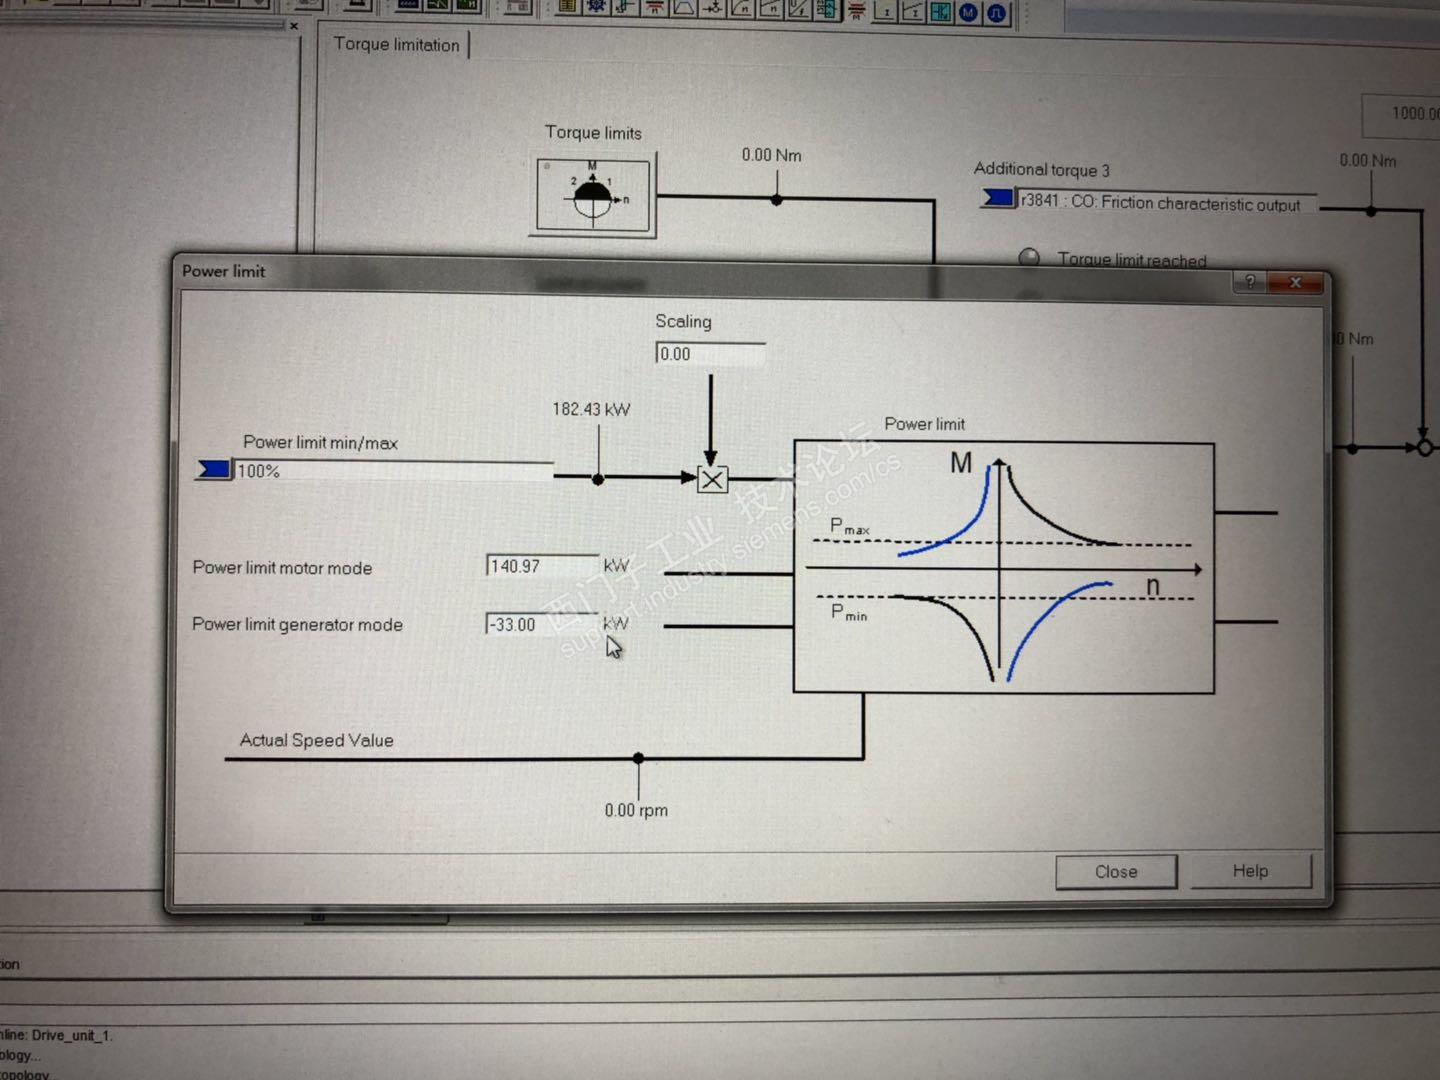The height and width of the screenshot is (1080, 1440).
Task: Click the question mark in dialog title bar
Action: coord(1250,282)
